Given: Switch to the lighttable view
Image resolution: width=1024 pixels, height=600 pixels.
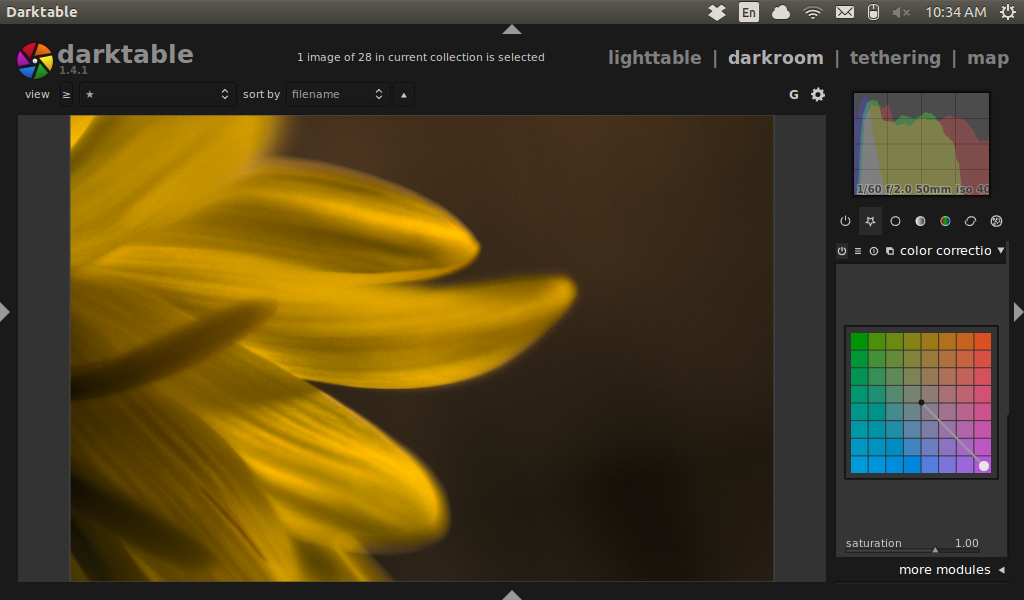Looking at the screenshot, I should click(654, 58).
